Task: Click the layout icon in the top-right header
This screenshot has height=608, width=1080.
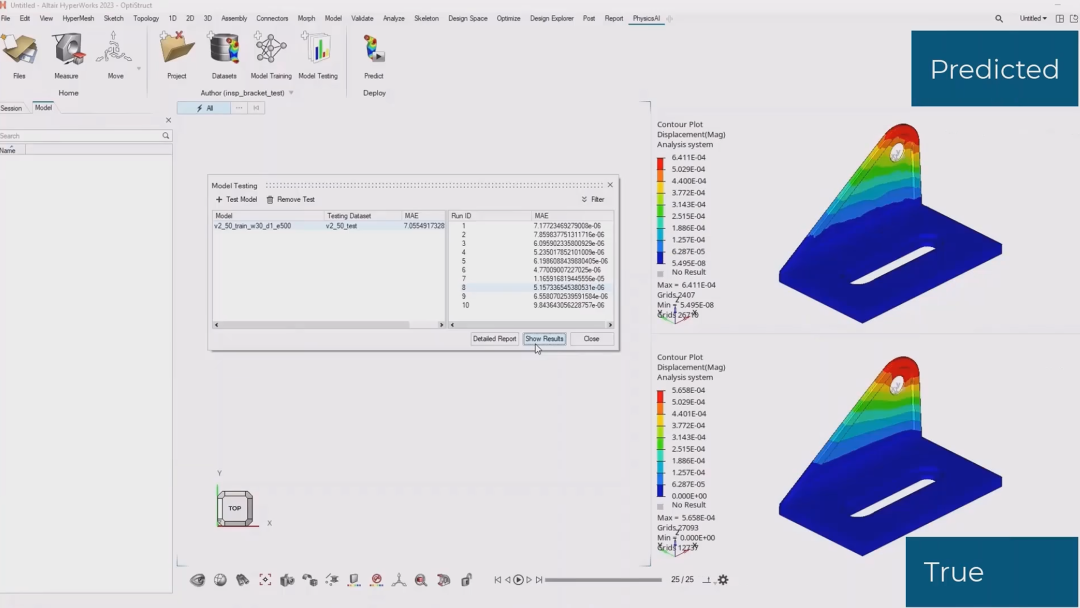Action: click(1059, 19)
